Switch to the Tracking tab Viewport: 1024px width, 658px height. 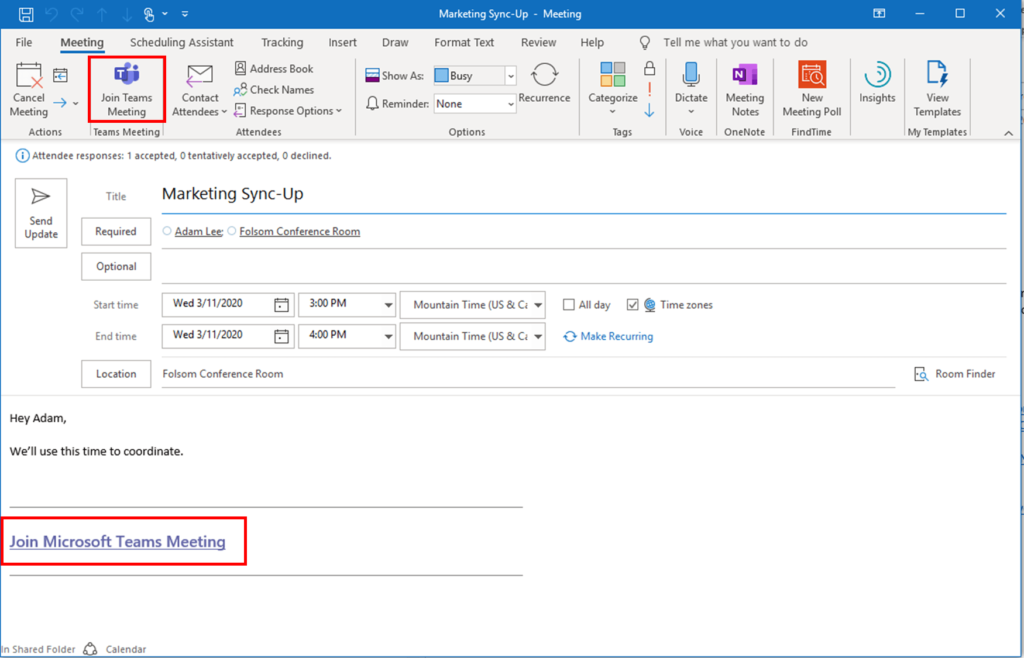pyautogui.click(x=282, y=42)
